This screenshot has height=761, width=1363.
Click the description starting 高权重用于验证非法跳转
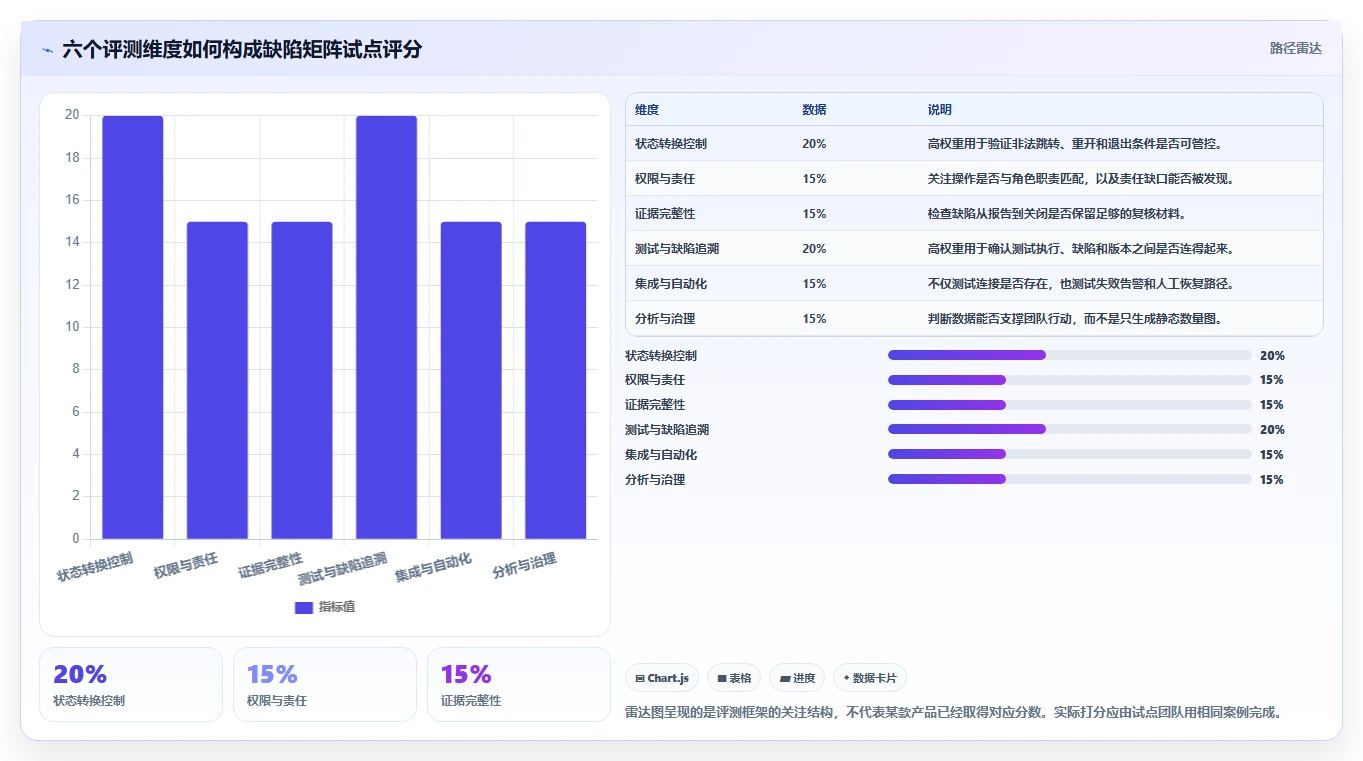click(1075, 144)
